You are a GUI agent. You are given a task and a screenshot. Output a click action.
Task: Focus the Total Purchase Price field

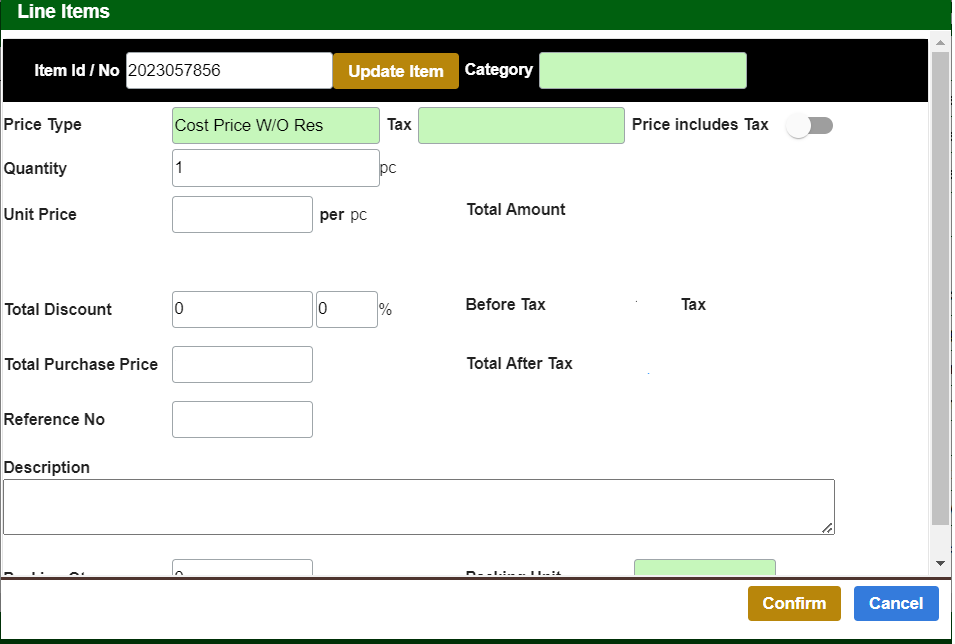(x=242, y=365)
